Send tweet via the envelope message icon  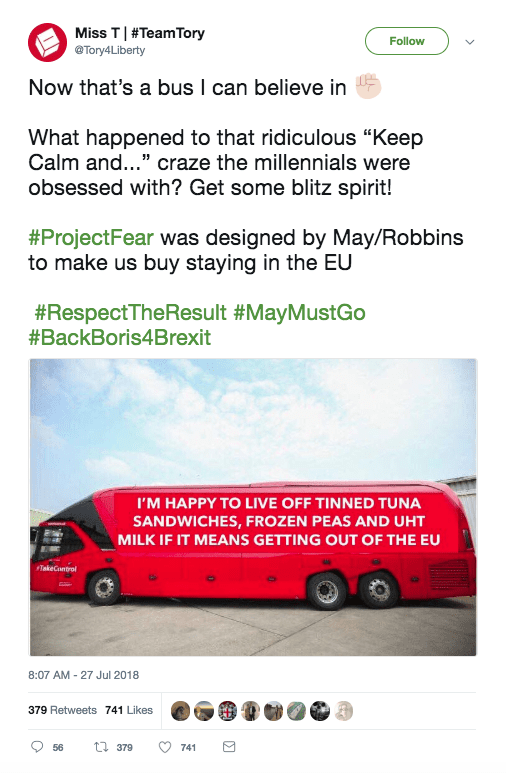(229, 747)
